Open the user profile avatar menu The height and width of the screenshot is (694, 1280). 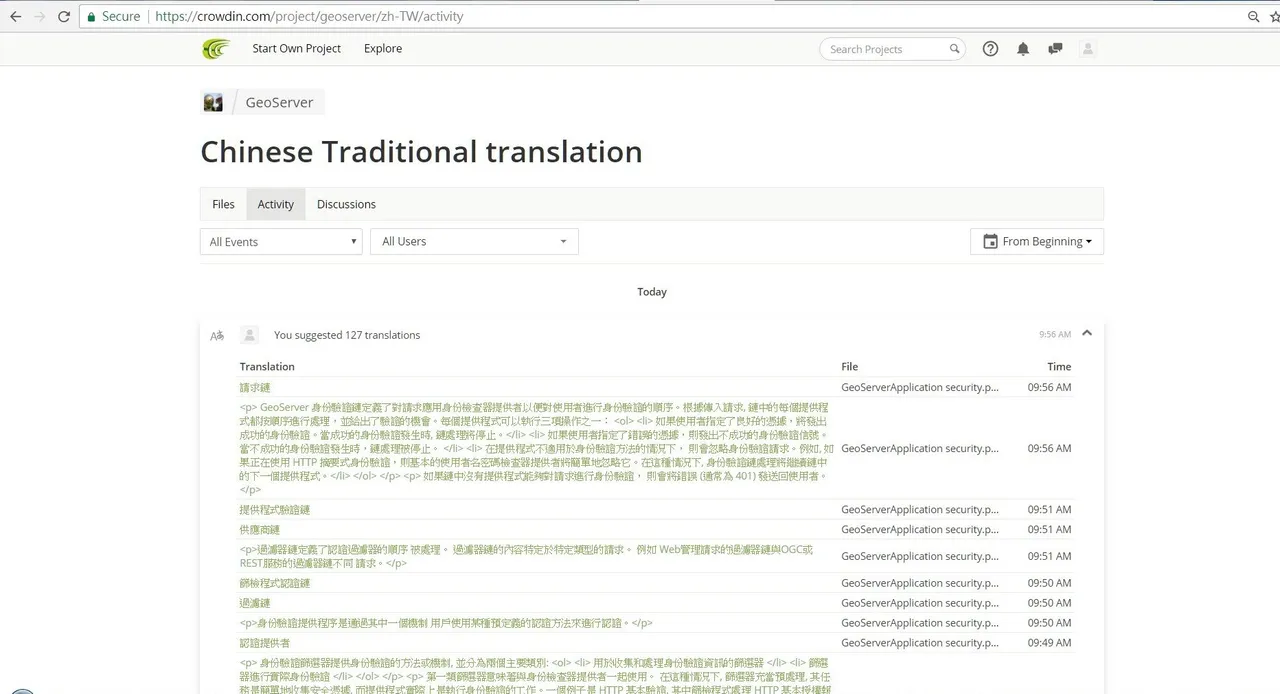point(1088,49)
